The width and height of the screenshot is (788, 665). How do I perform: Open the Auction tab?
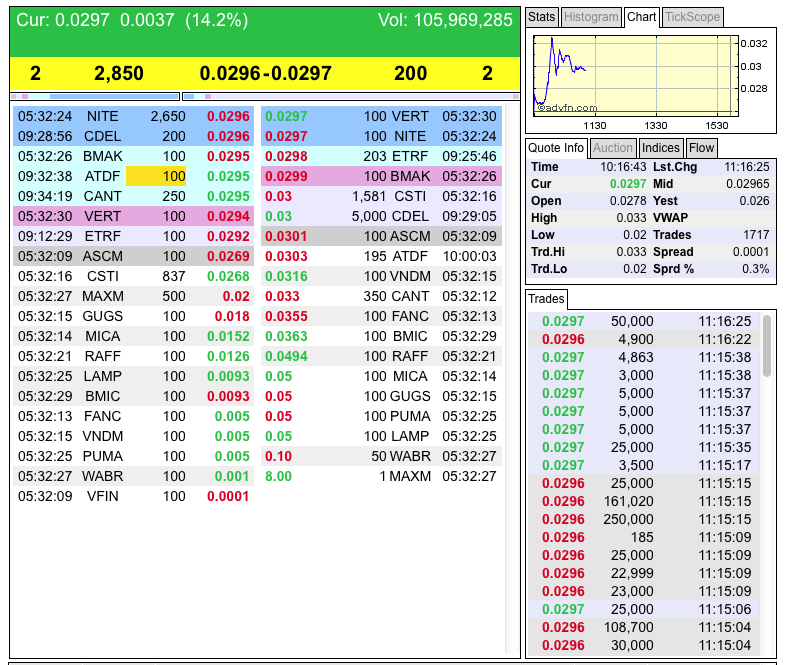(613, 148)
